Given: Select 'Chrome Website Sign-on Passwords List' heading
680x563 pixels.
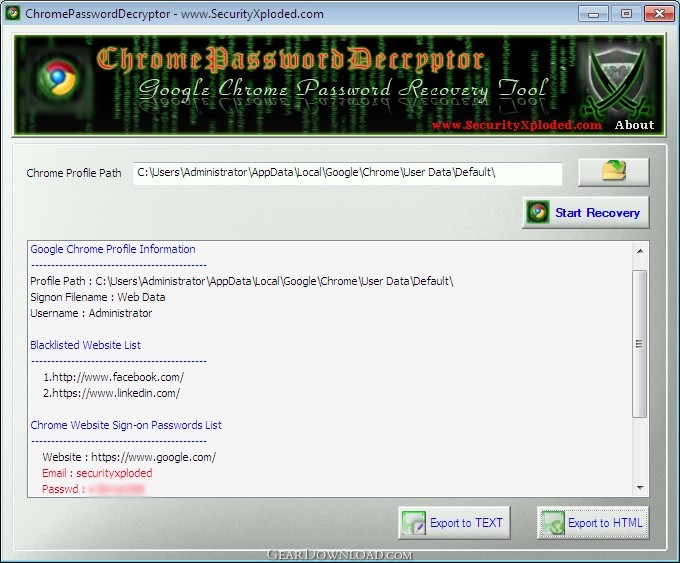Looking at the screenshot, I should pos(126,425).
